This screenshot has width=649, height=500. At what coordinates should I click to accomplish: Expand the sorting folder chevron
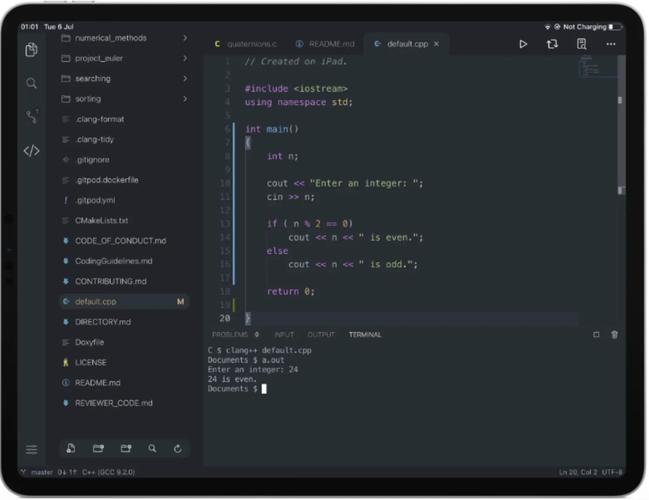click(185, 99)
